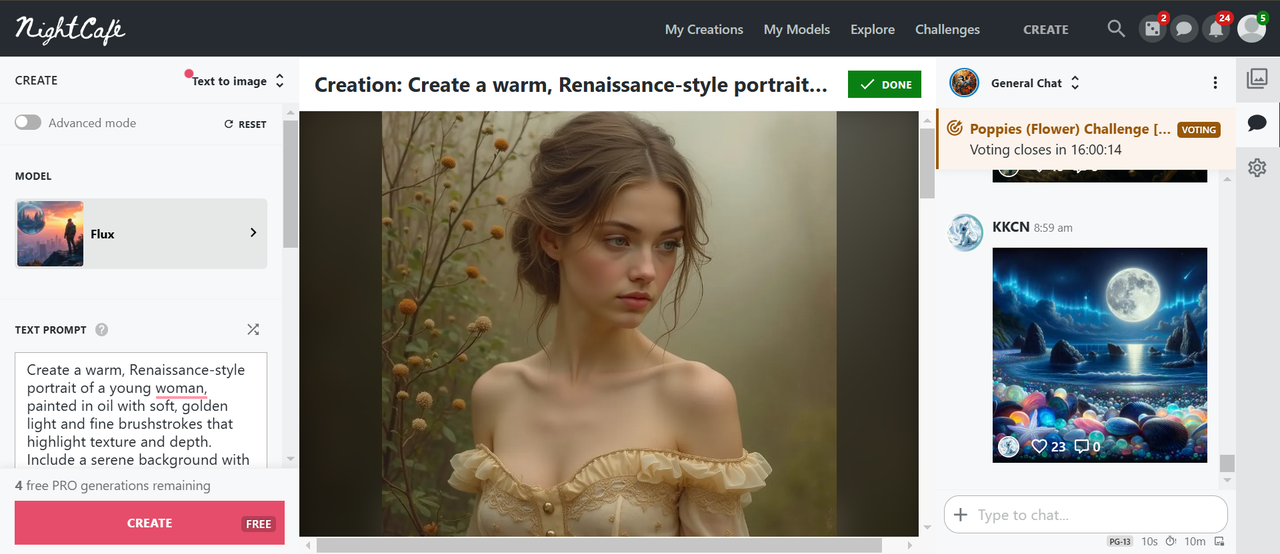Click the Flux model thumbnail image
1280x554 pixels.
(50, 233)
